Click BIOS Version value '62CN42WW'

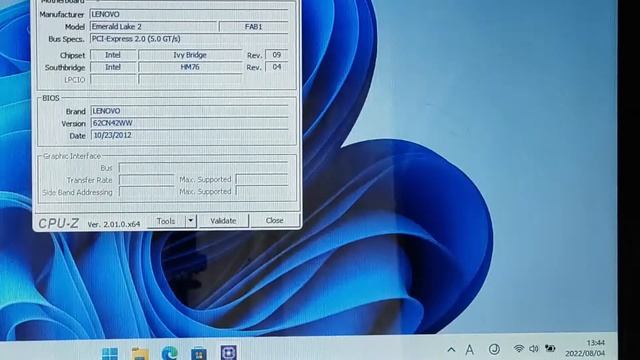[x=189, y=123]
